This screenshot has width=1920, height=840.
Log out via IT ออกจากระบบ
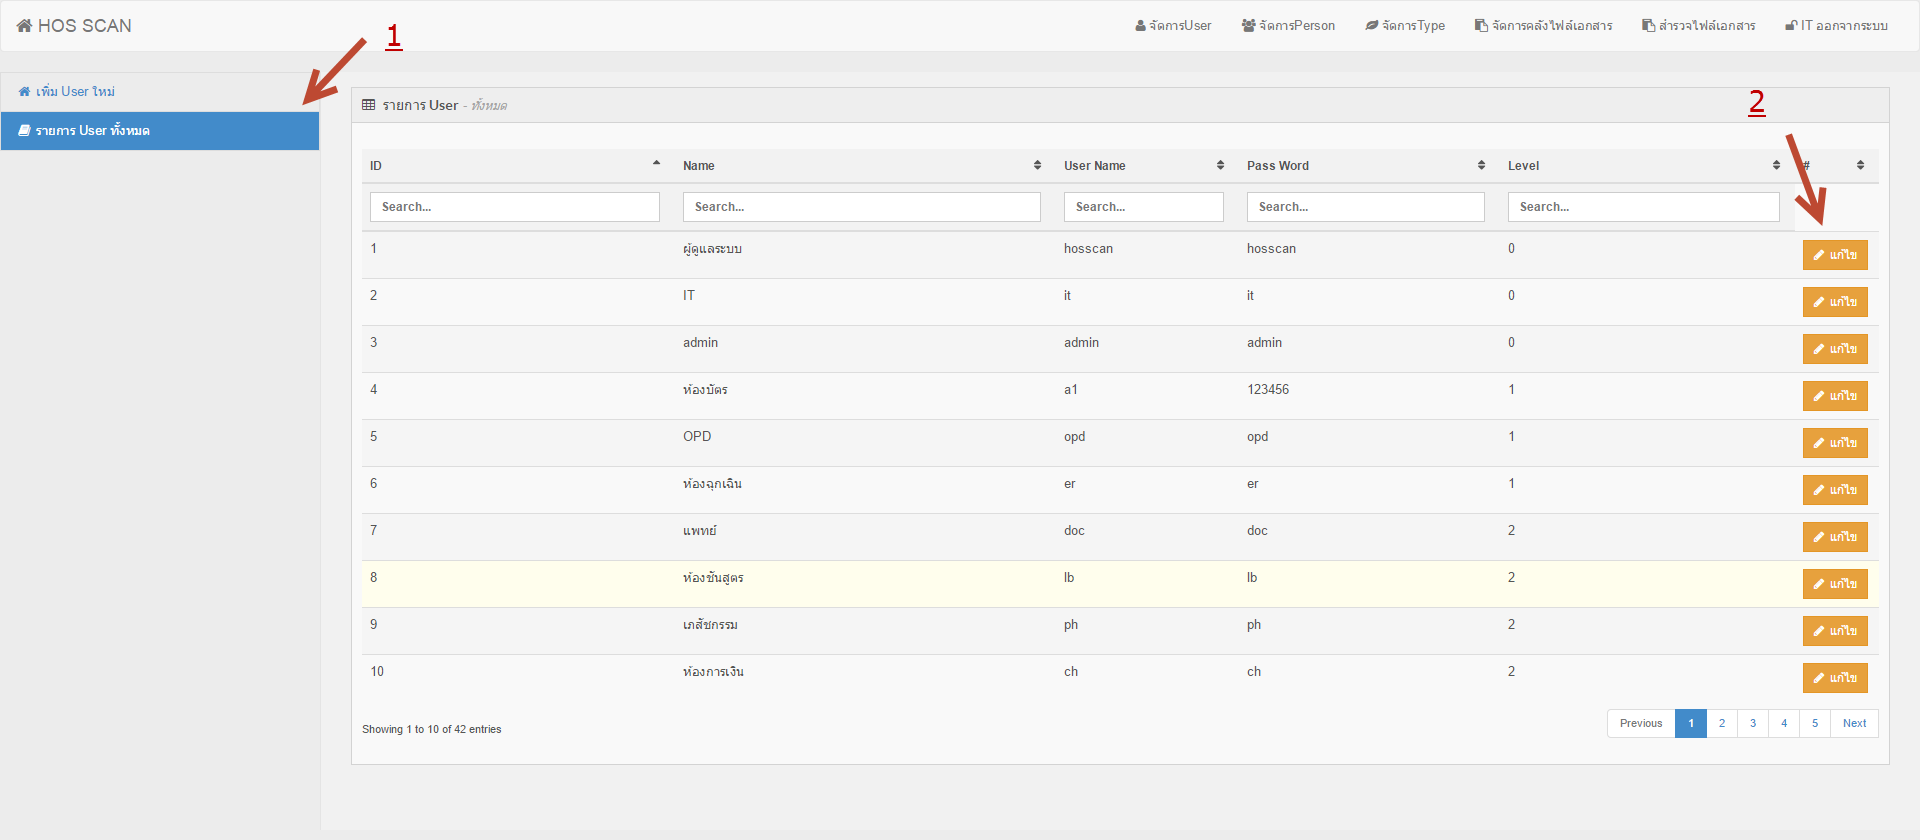tap(1836, 26)
